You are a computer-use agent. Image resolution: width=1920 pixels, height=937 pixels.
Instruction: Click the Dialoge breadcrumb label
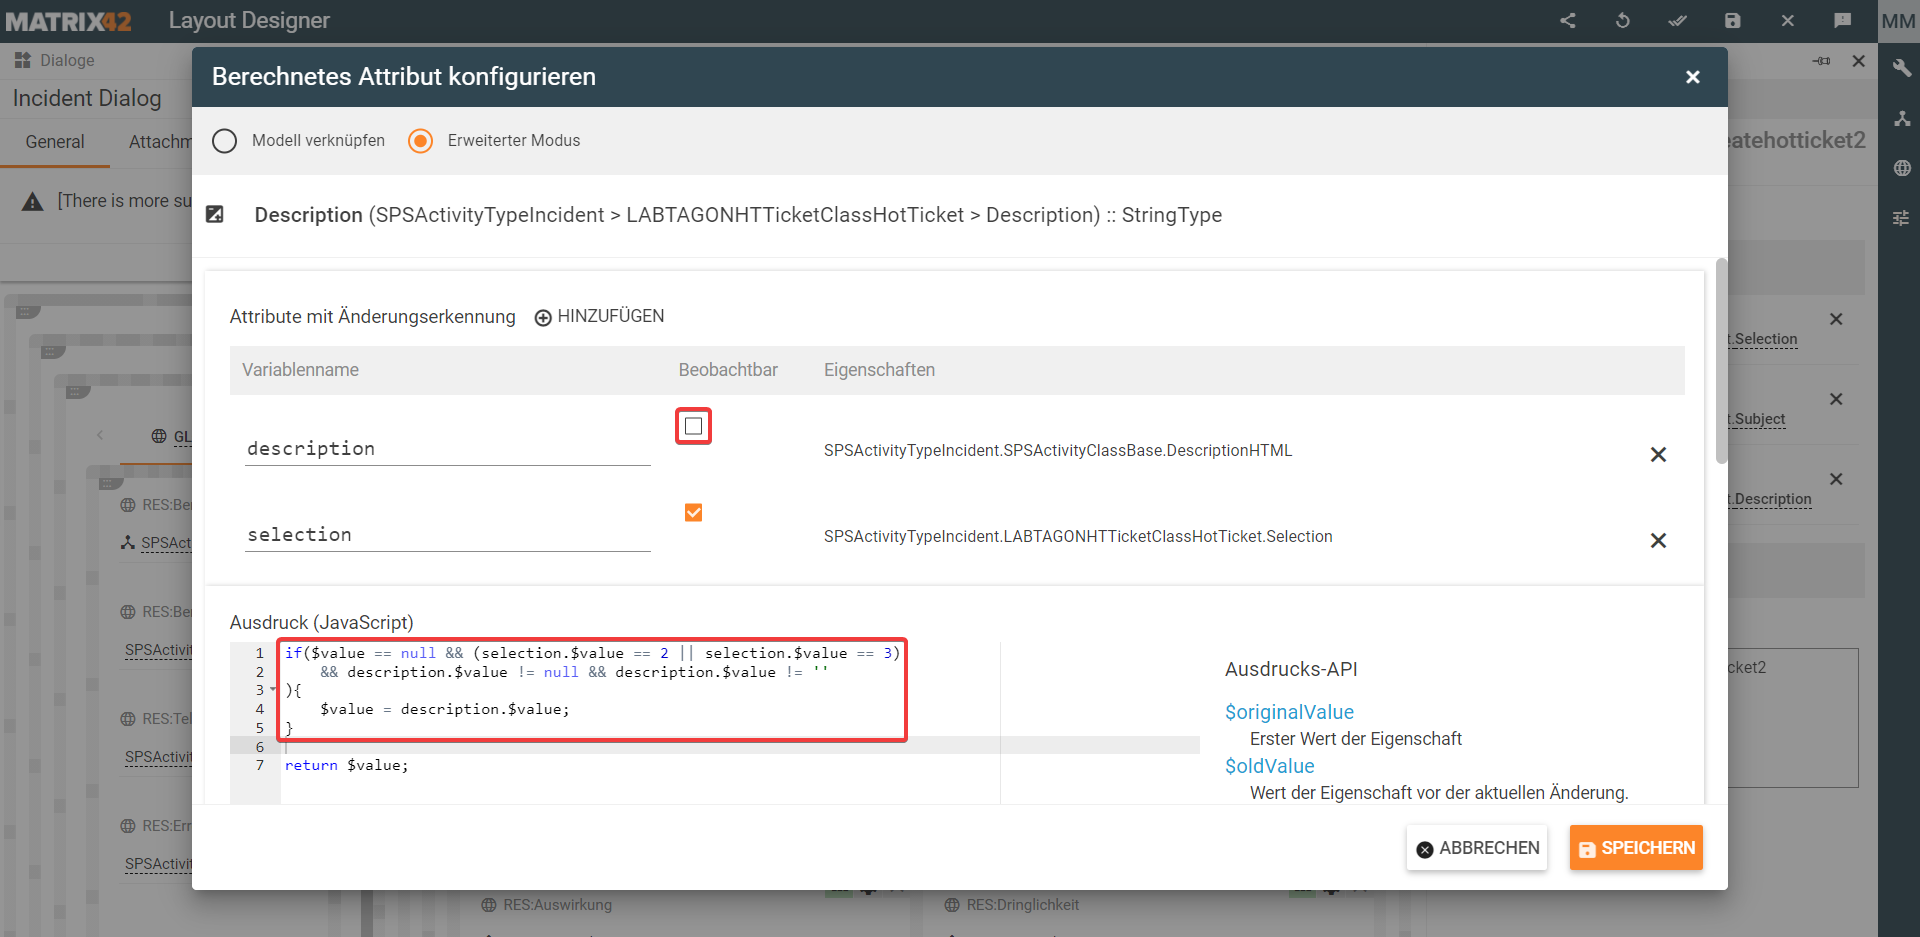pyautogui.click(x=67, y=60)
